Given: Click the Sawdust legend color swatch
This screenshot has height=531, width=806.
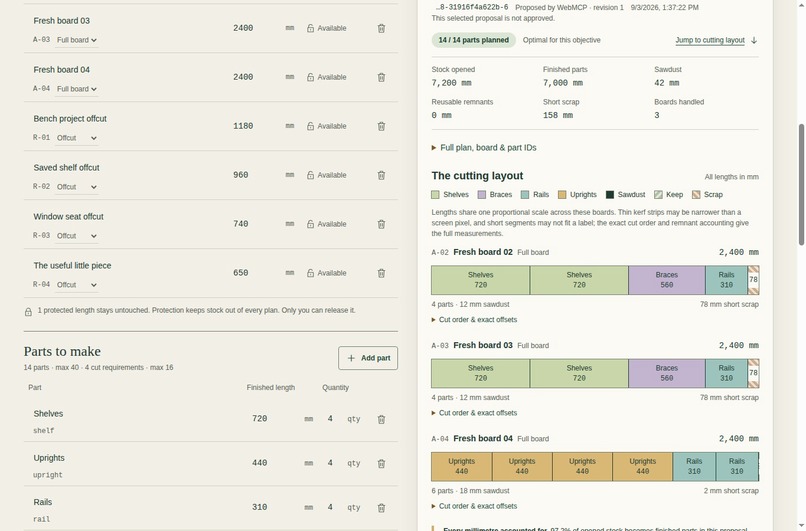Looking at the screenshot, I should [610, 195].
